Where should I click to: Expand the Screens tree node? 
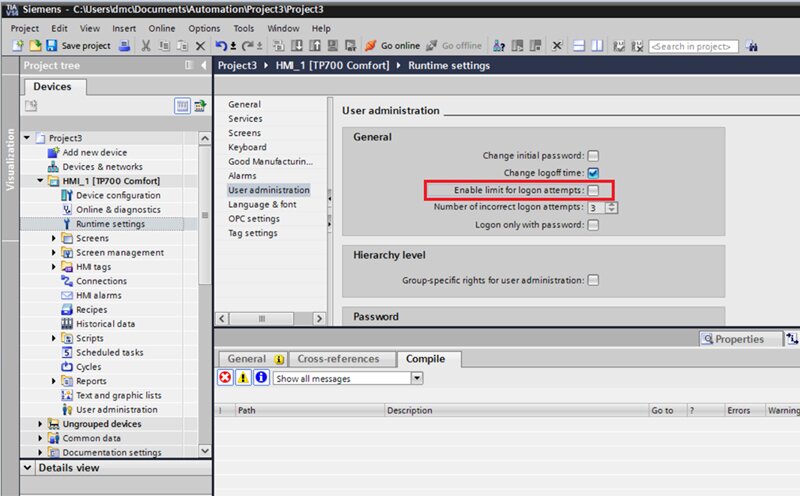tap(53, 238)
